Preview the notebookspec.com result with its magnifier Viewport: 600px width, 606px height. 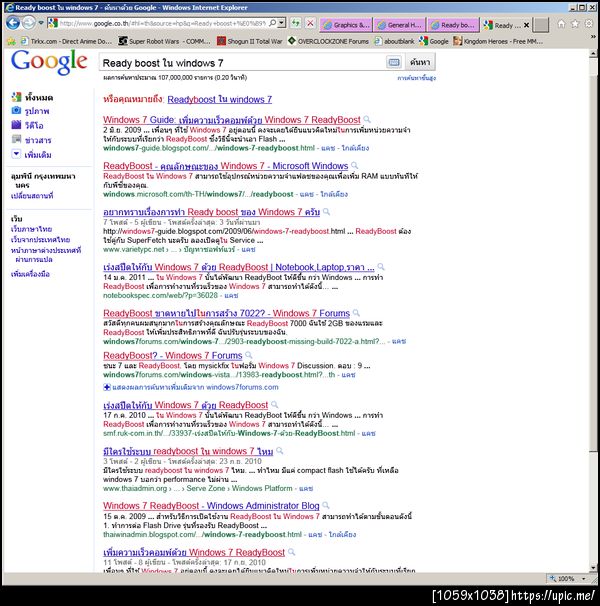click(381, 267)
